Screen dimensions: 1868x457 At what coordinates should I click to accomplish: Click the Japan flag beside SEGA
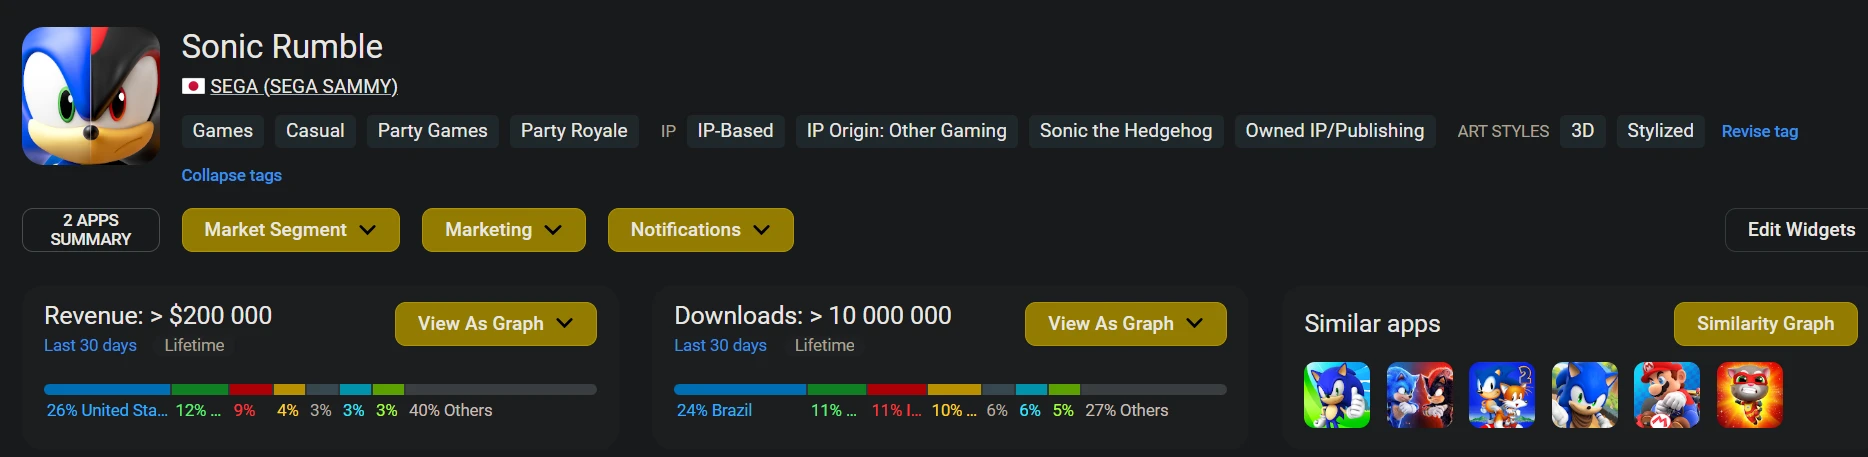pos(193,87)
